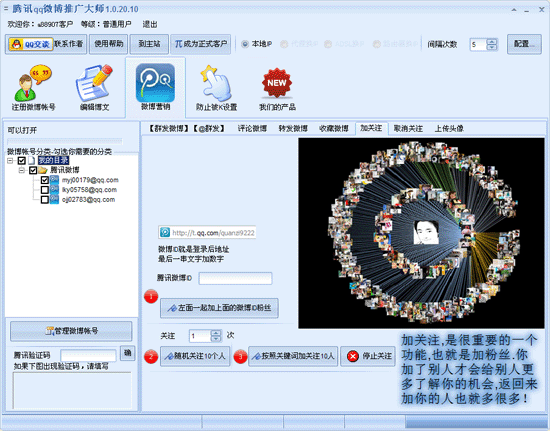The width and height of the screenshot is (550, 431).
Task: Click the follower network graphic image
Action: click(x=421, y=233)
